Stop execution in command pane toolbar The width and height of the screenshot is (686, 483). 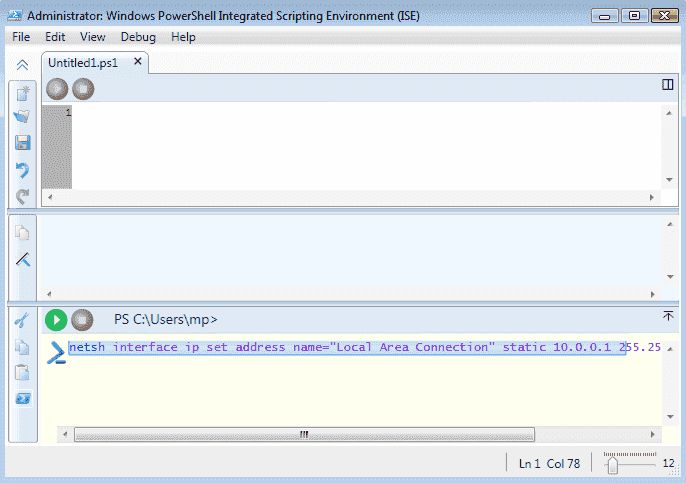point(82,320)
